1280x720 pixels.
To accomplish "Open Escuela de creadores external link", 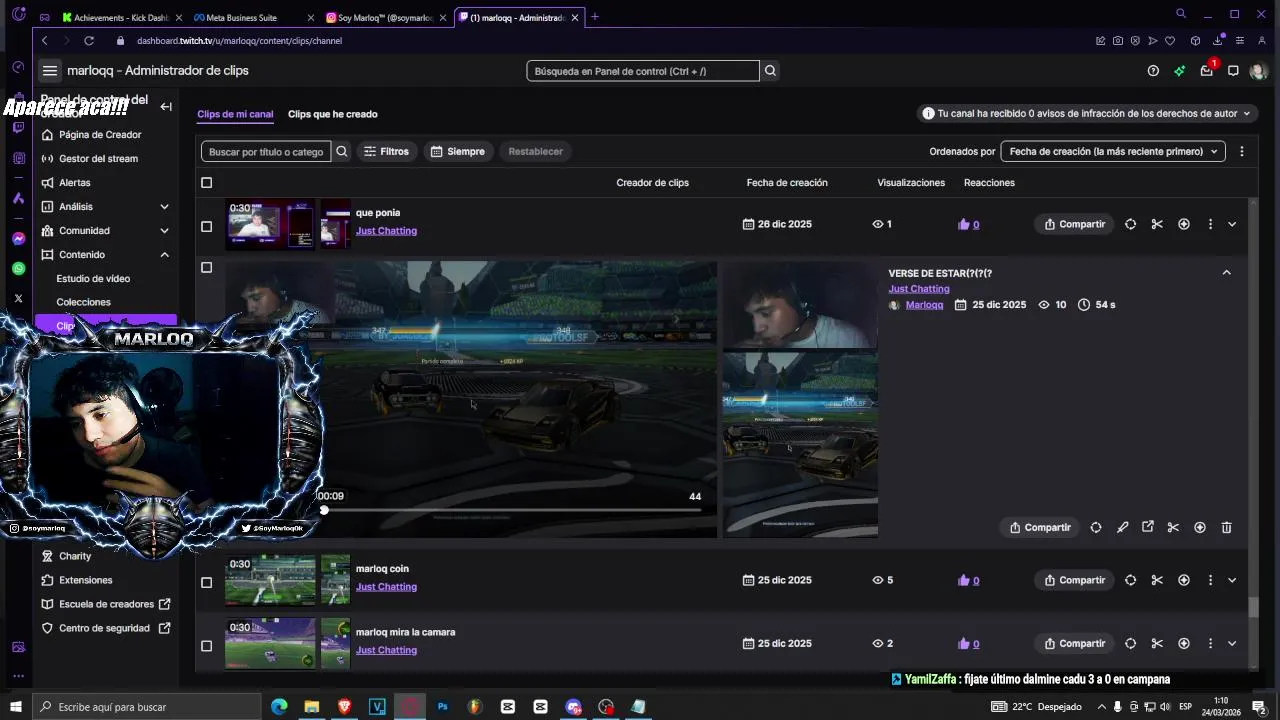I will tap(107, 604).
